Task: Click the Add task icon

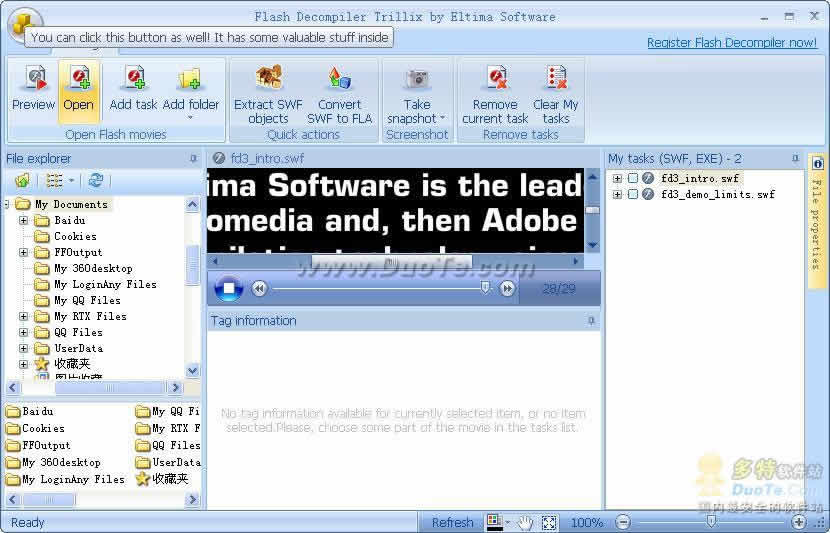Action: click(x=134, y=78)
